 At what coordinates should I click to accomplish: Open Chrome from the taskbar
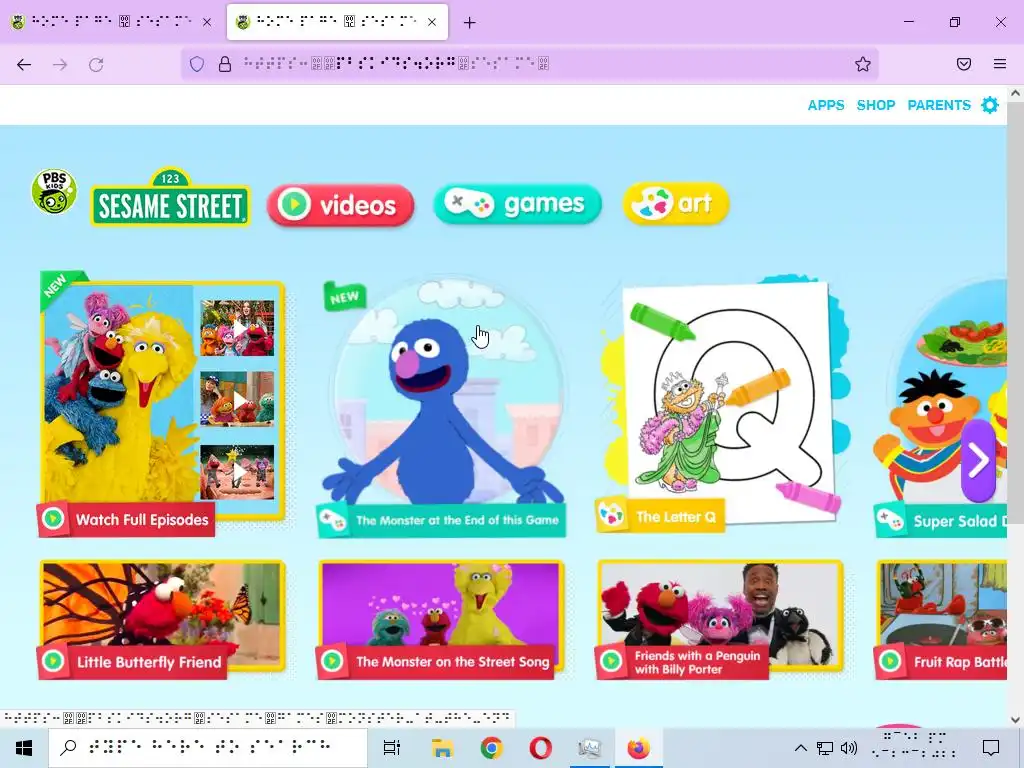click(491, 748)
